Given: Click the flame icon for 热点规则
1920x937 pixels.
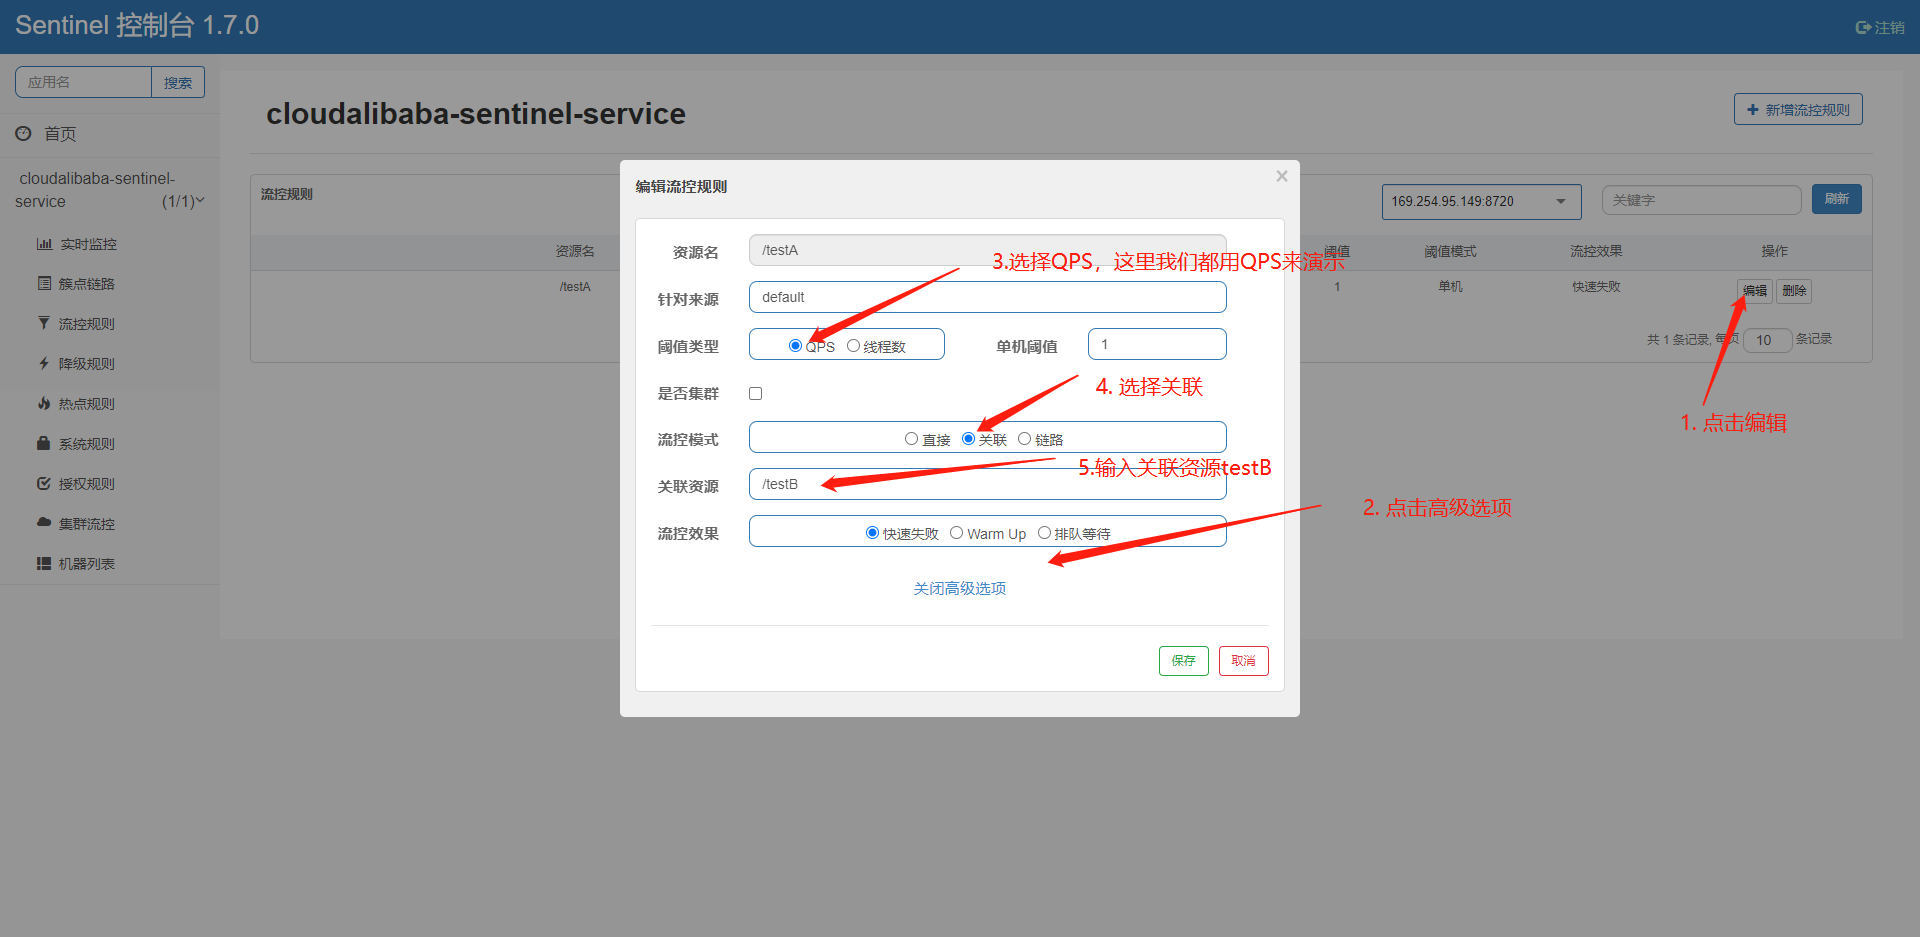Looking at the screenshot, I should point(44,403).
